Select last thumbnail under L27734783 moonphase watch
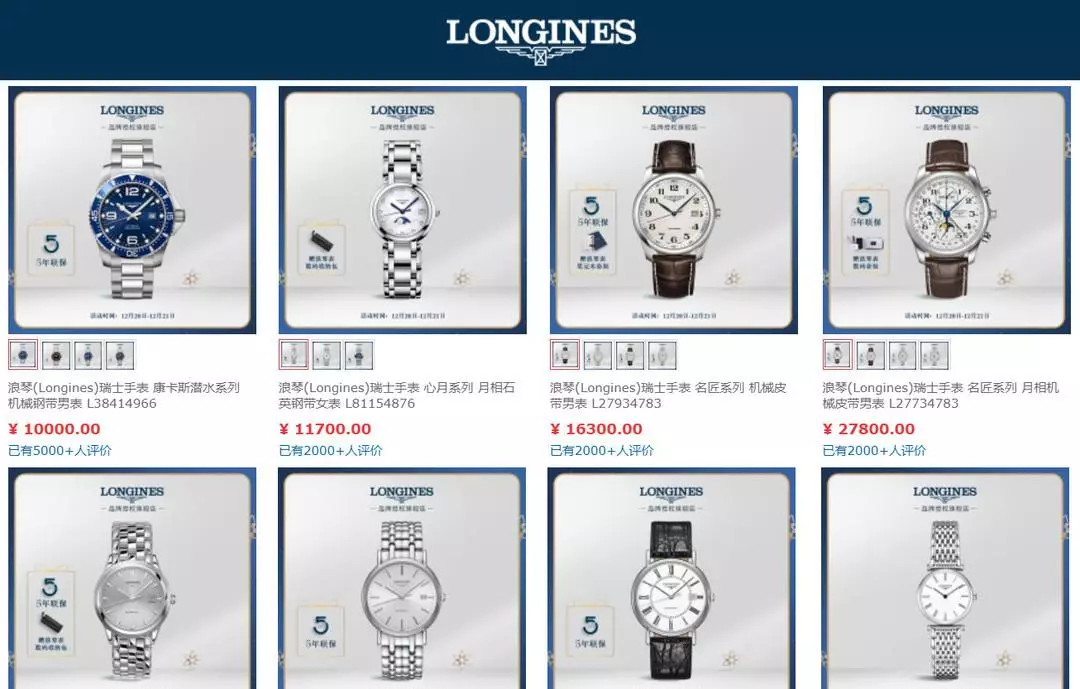 [x=935, y=355]
